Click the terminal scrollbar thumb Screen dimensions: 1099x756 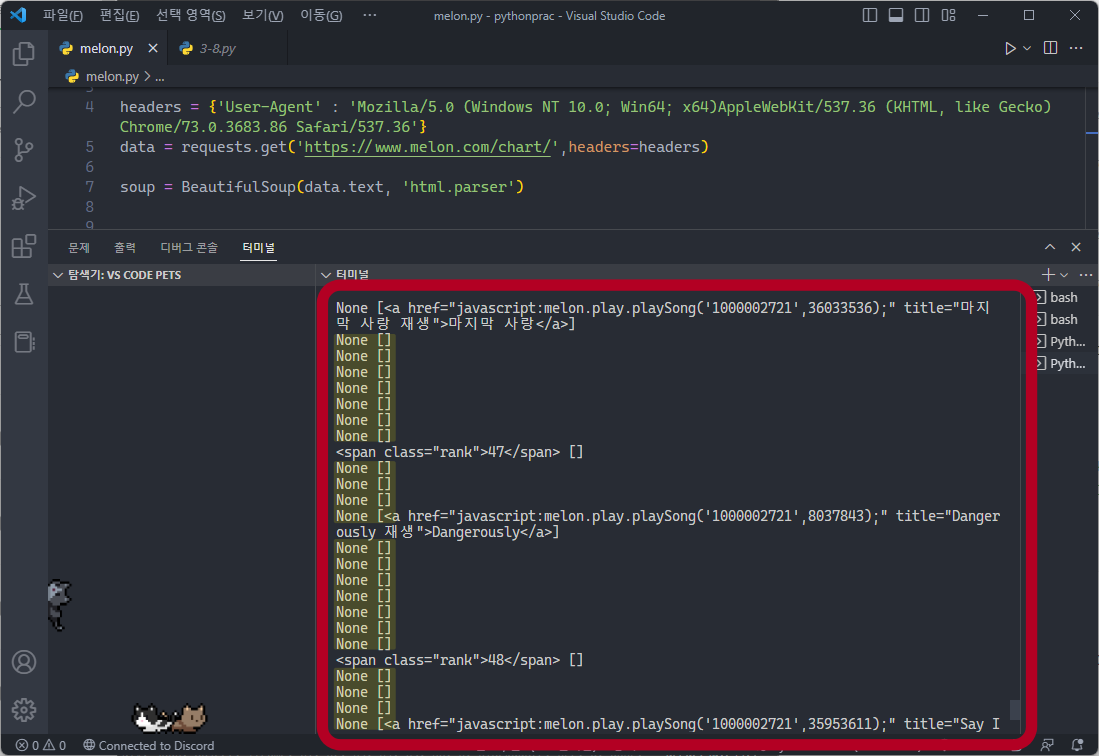[1014, 709]
